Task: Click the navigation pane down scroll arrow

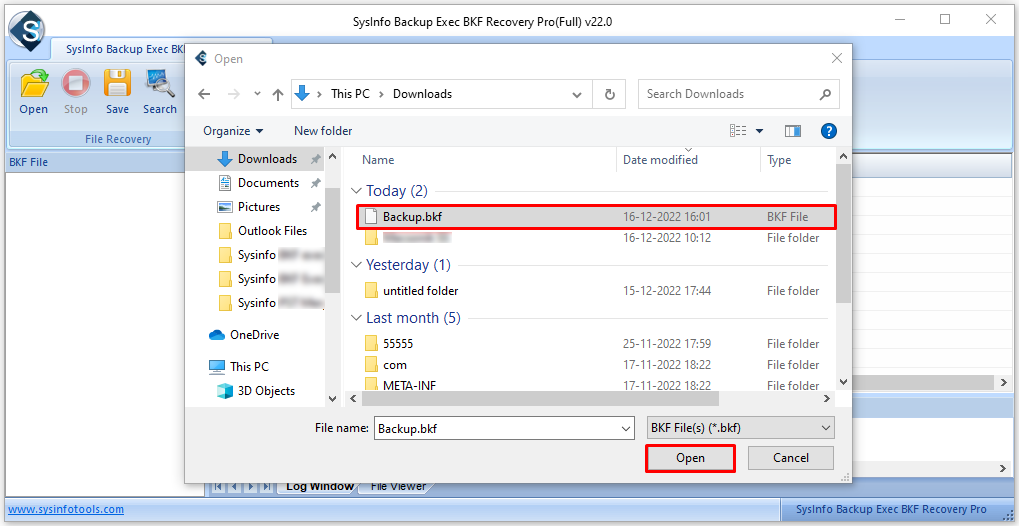Action: pos(332,399)
